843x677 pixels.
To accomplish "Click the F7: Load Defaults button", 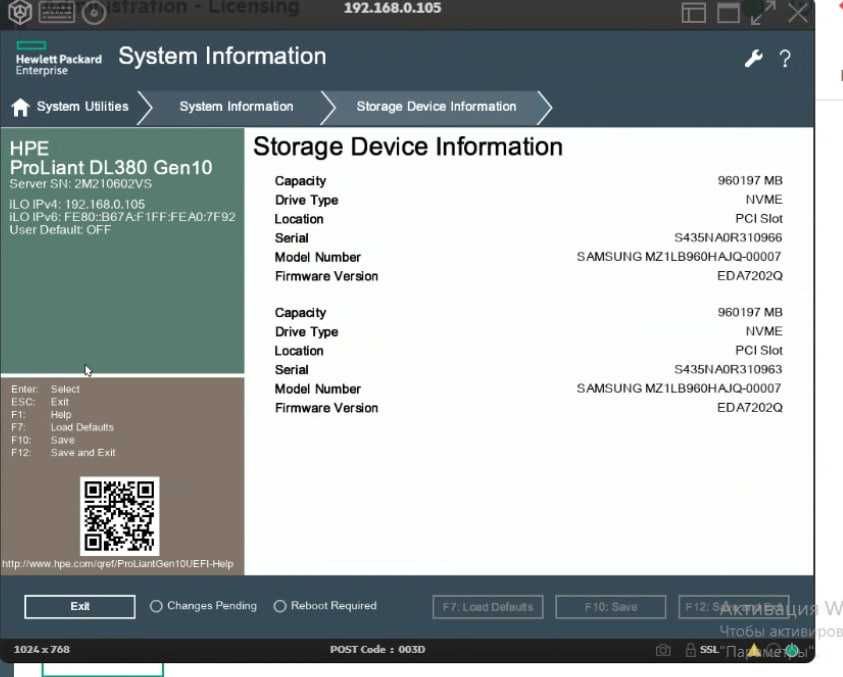I will point(488,607).
